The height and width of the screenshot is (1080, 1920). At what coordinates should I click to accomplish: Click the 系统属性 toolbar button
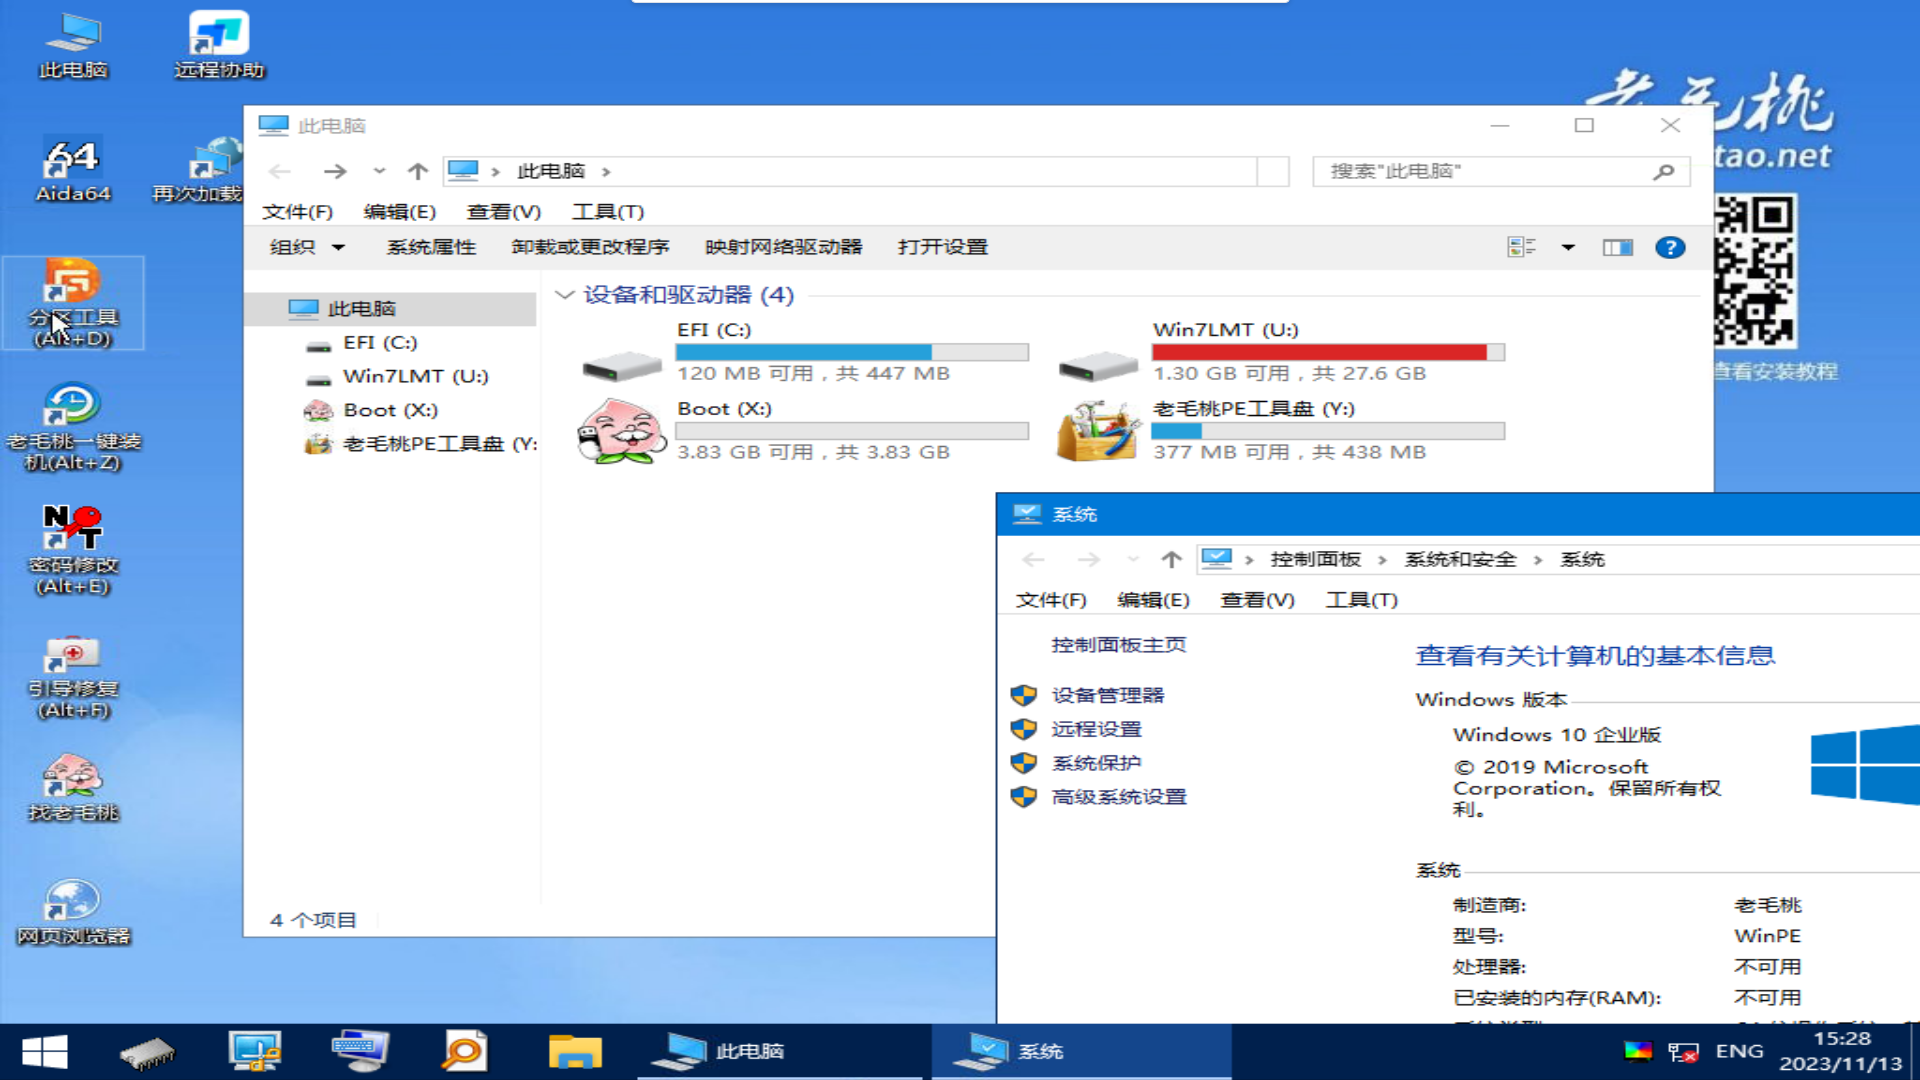431,247
